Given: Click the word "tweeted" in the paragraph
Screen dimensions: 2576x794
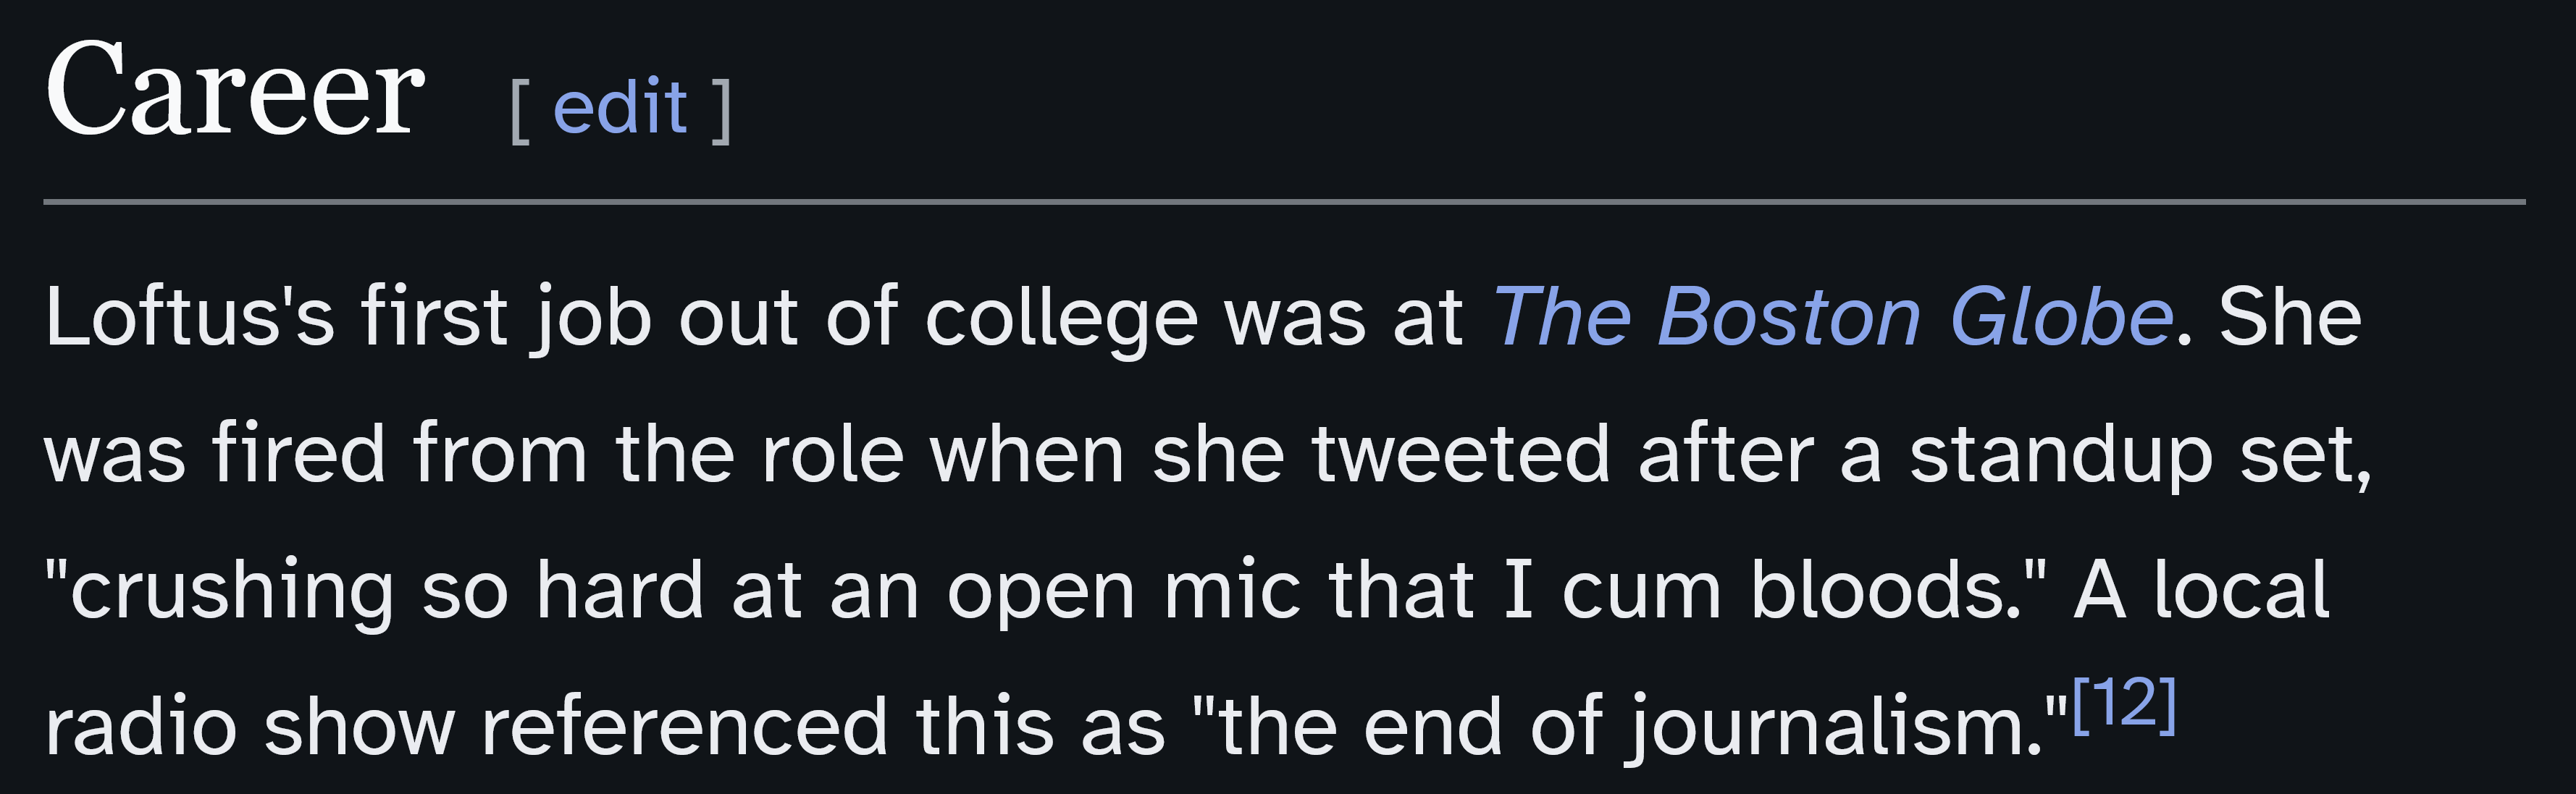Looking at the screenshot, I should tap(1460, 454).
